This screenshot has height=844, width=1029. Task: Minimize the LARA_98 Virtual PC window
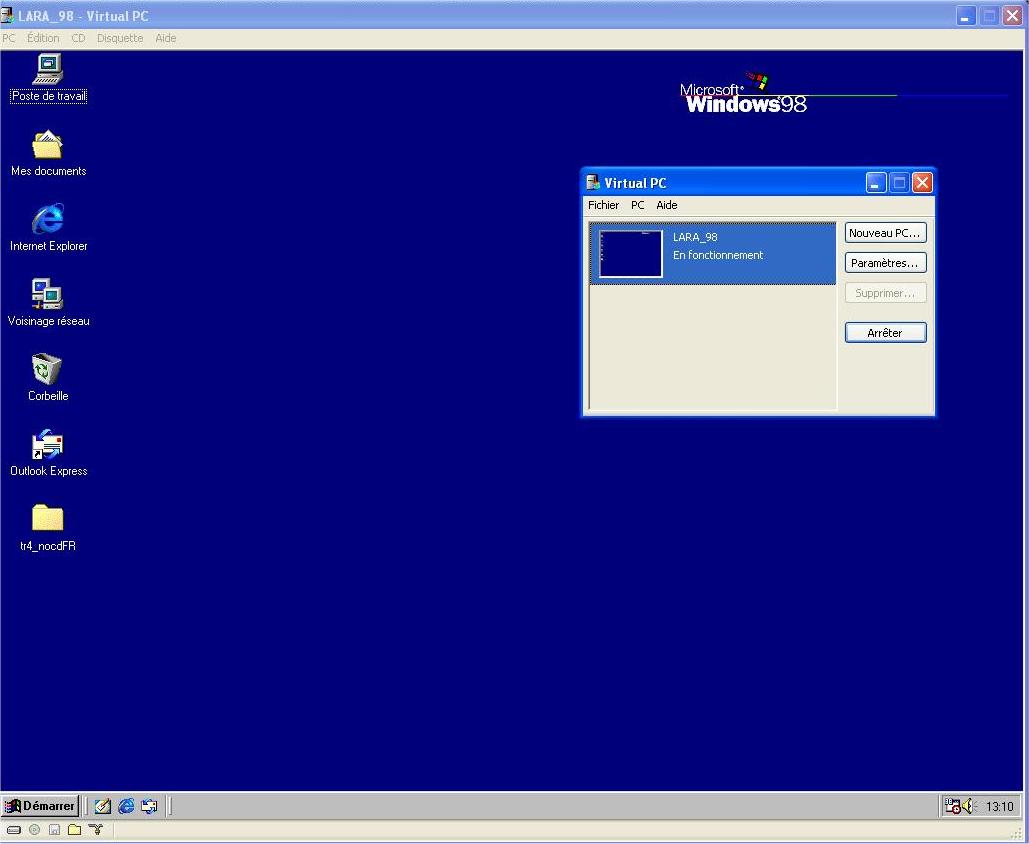coord(965,16)
